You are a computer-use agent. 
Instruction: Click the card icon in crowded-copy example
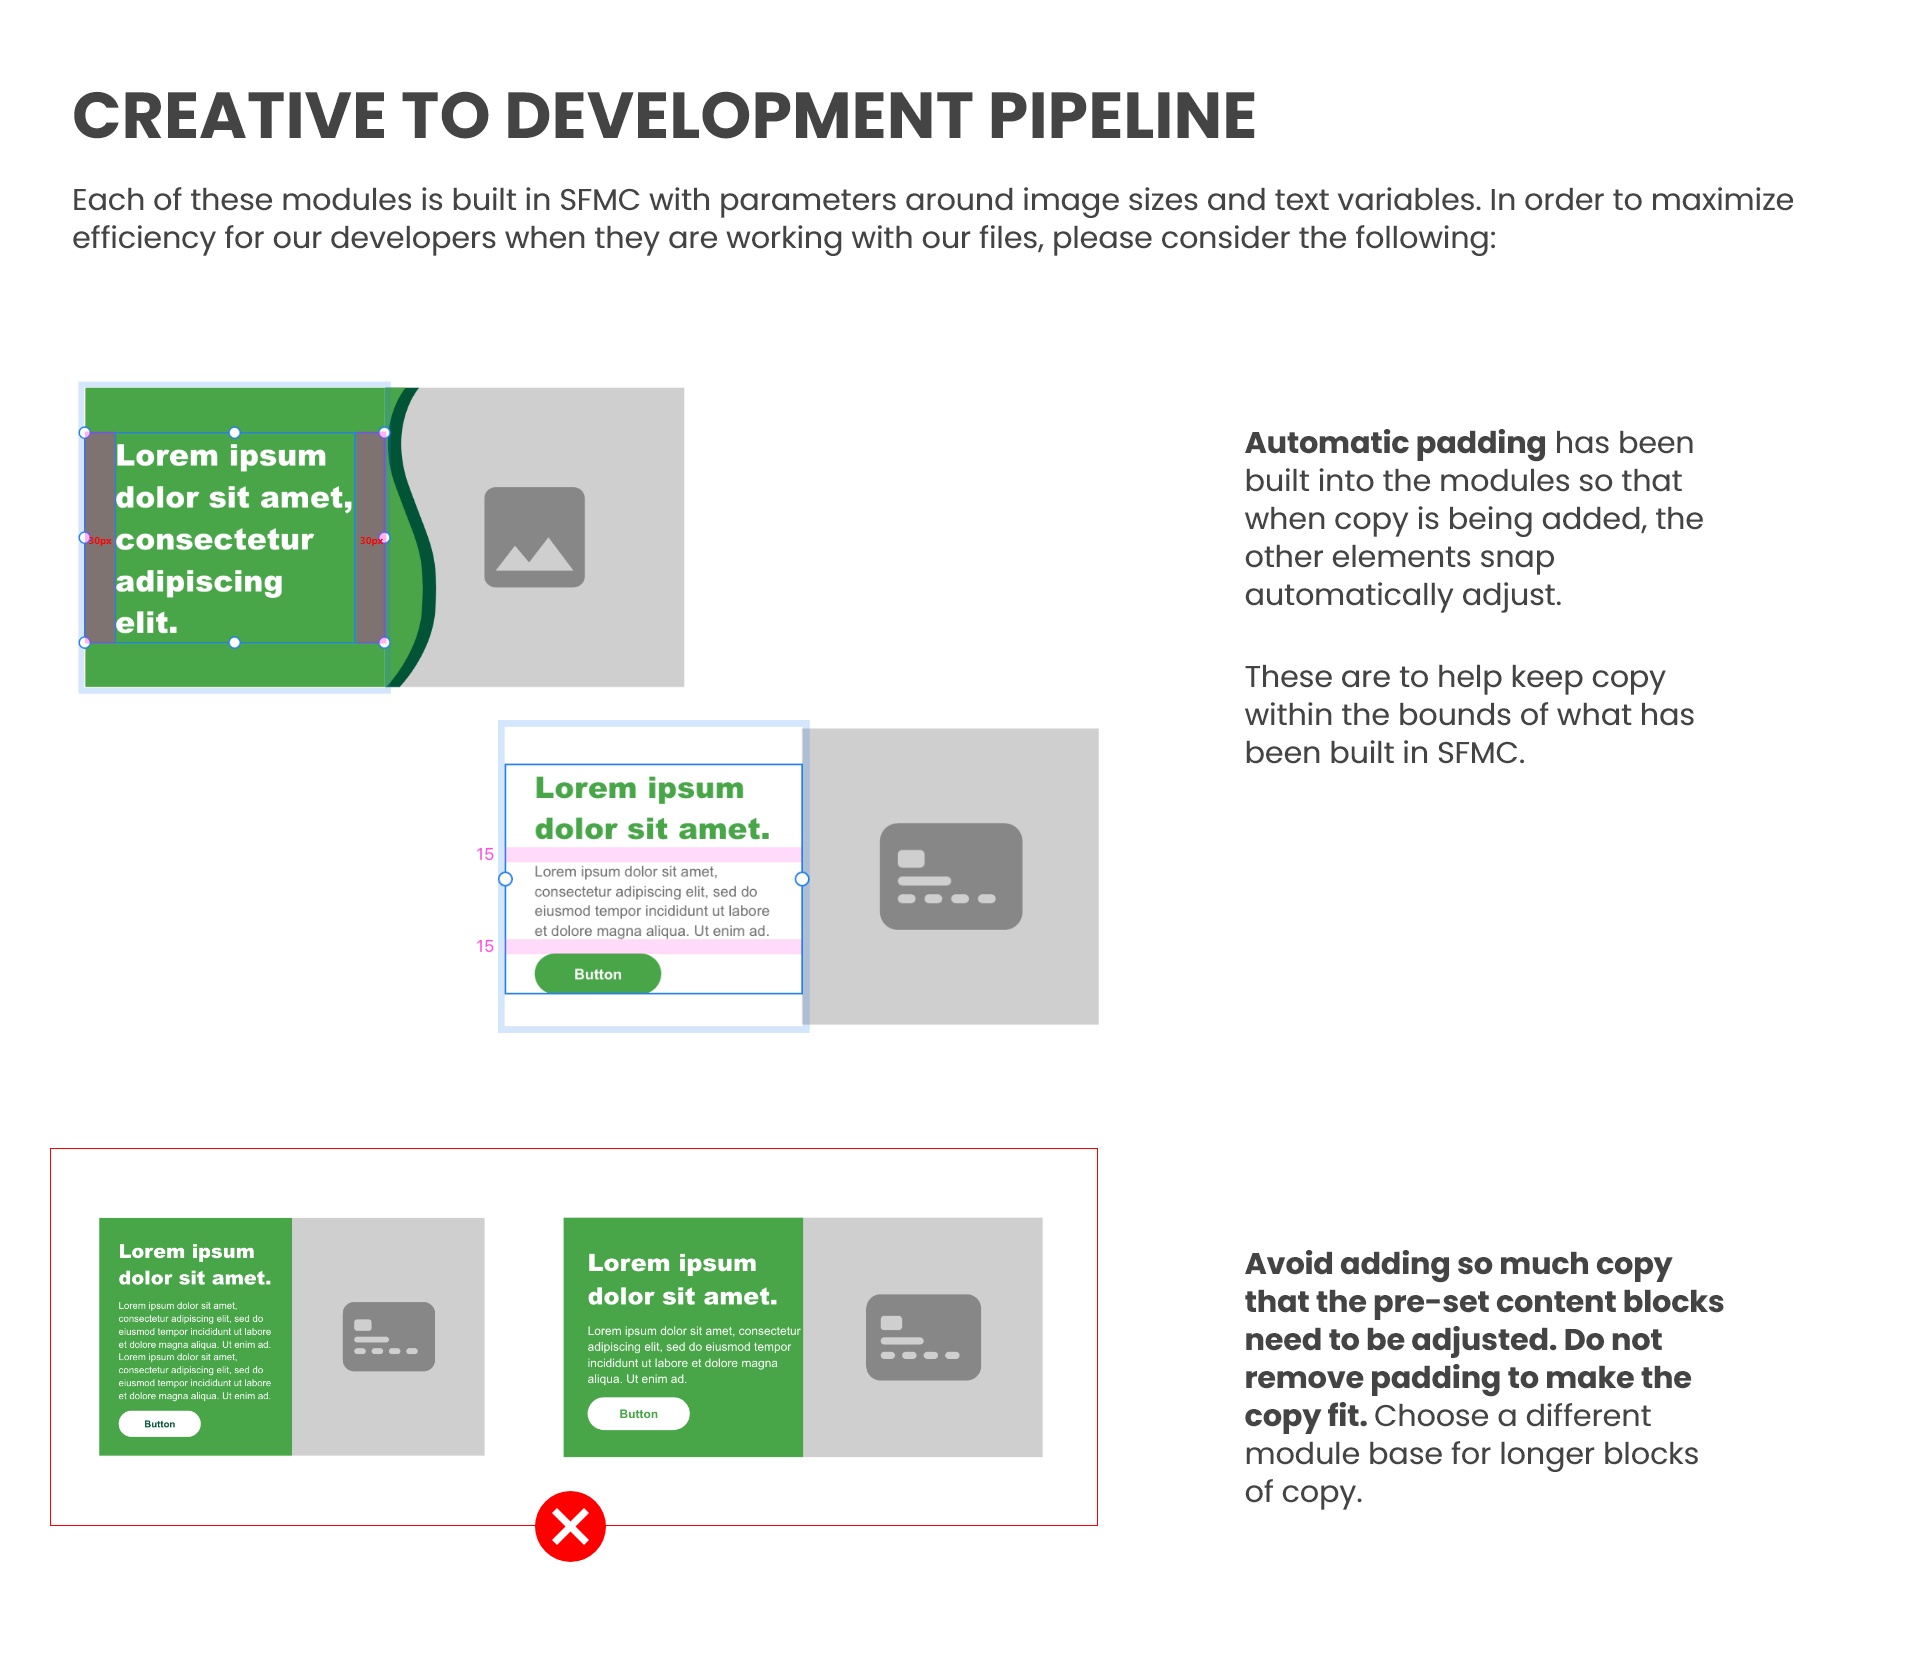388,1336
